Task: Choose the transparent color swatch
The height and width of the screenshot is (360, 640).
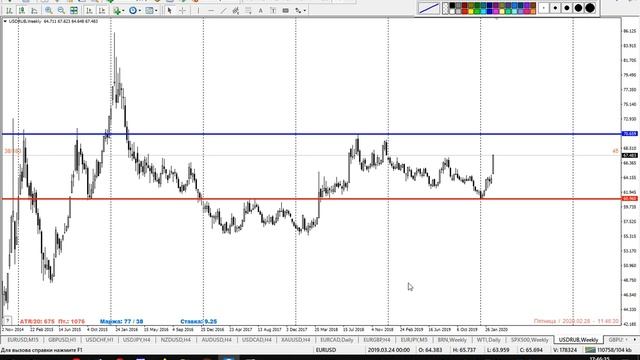Action: (446, 8)
